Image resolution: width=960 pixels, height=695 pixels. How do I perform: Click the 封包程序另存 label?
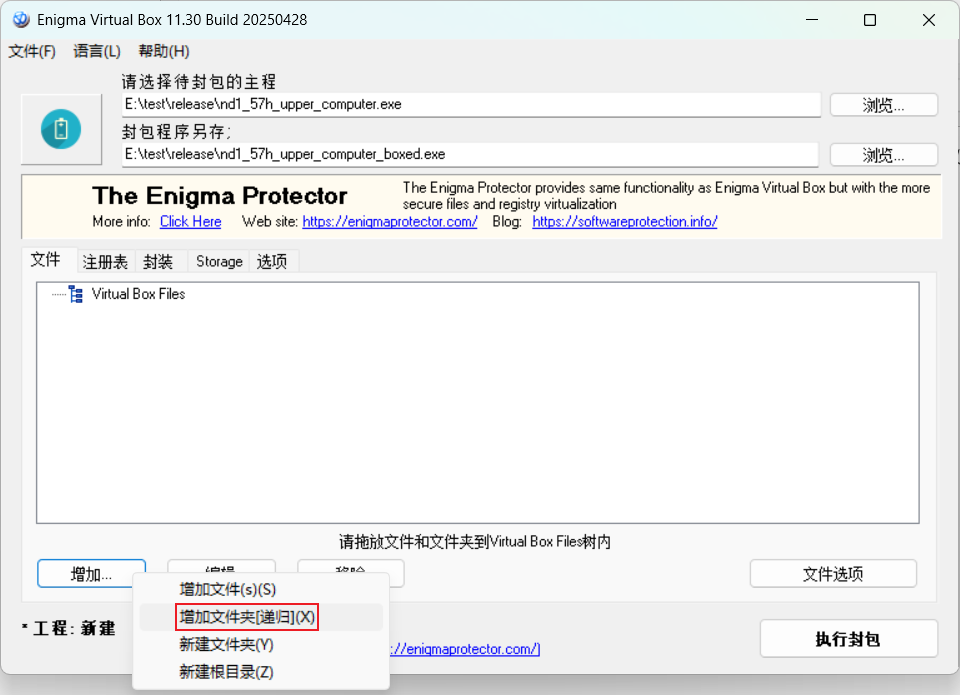coord(176,132)
